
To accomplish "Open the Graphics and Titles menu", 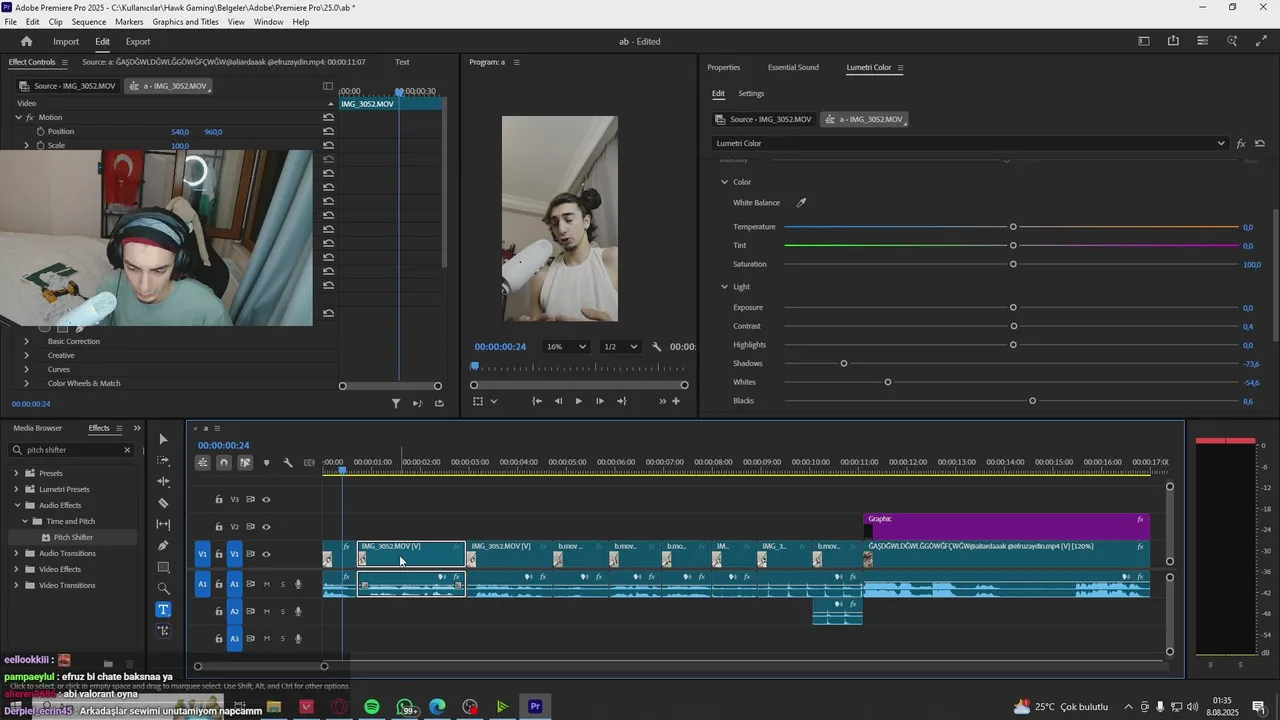I will pyautogui.click(x=185, y=21).
